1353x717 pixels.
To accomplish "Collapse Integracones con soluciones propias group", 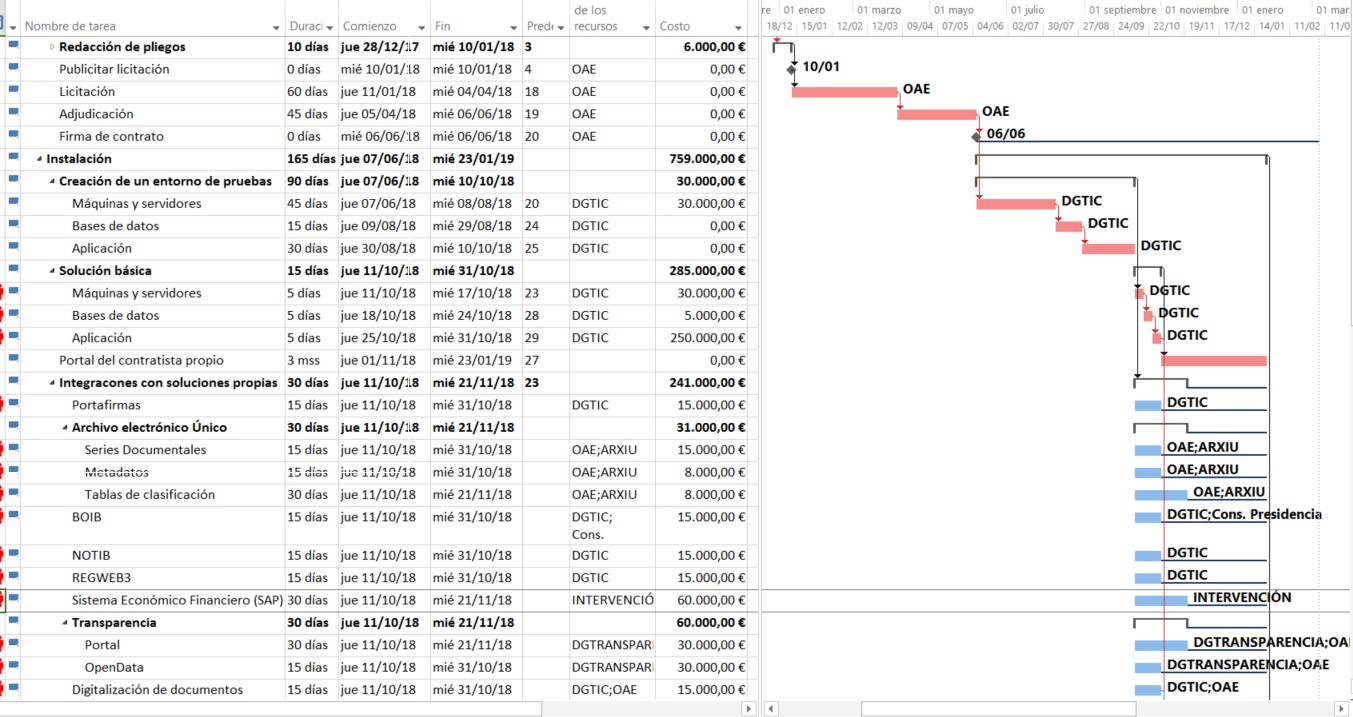I will click(52, 383).
